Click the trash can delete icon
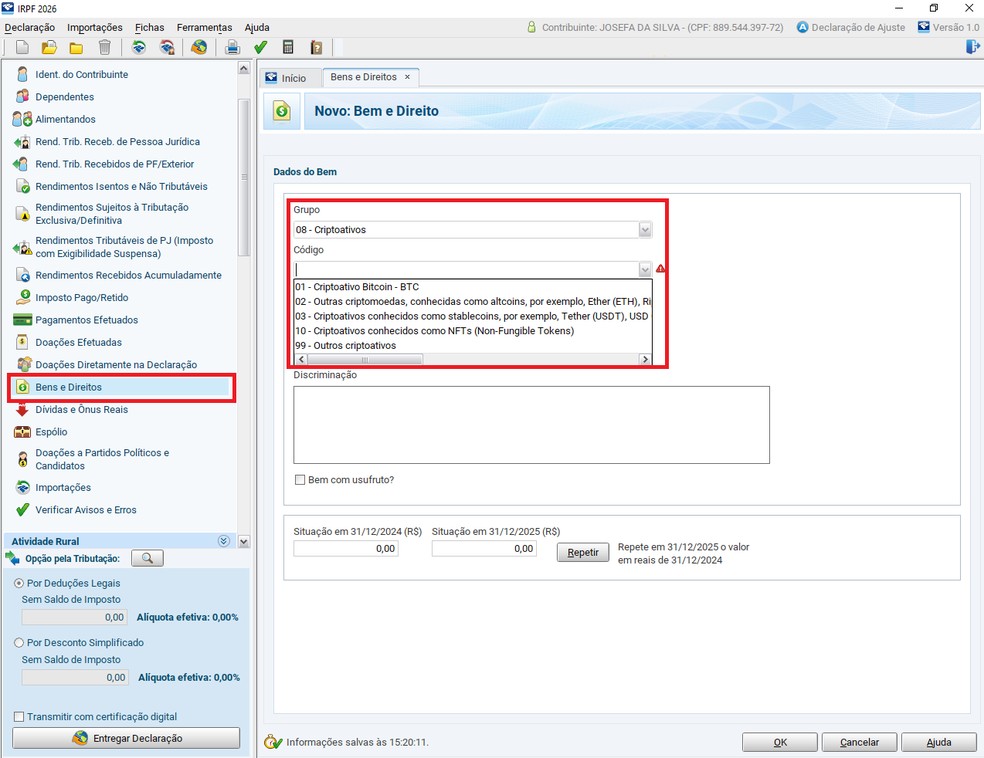 pos(105,47)
